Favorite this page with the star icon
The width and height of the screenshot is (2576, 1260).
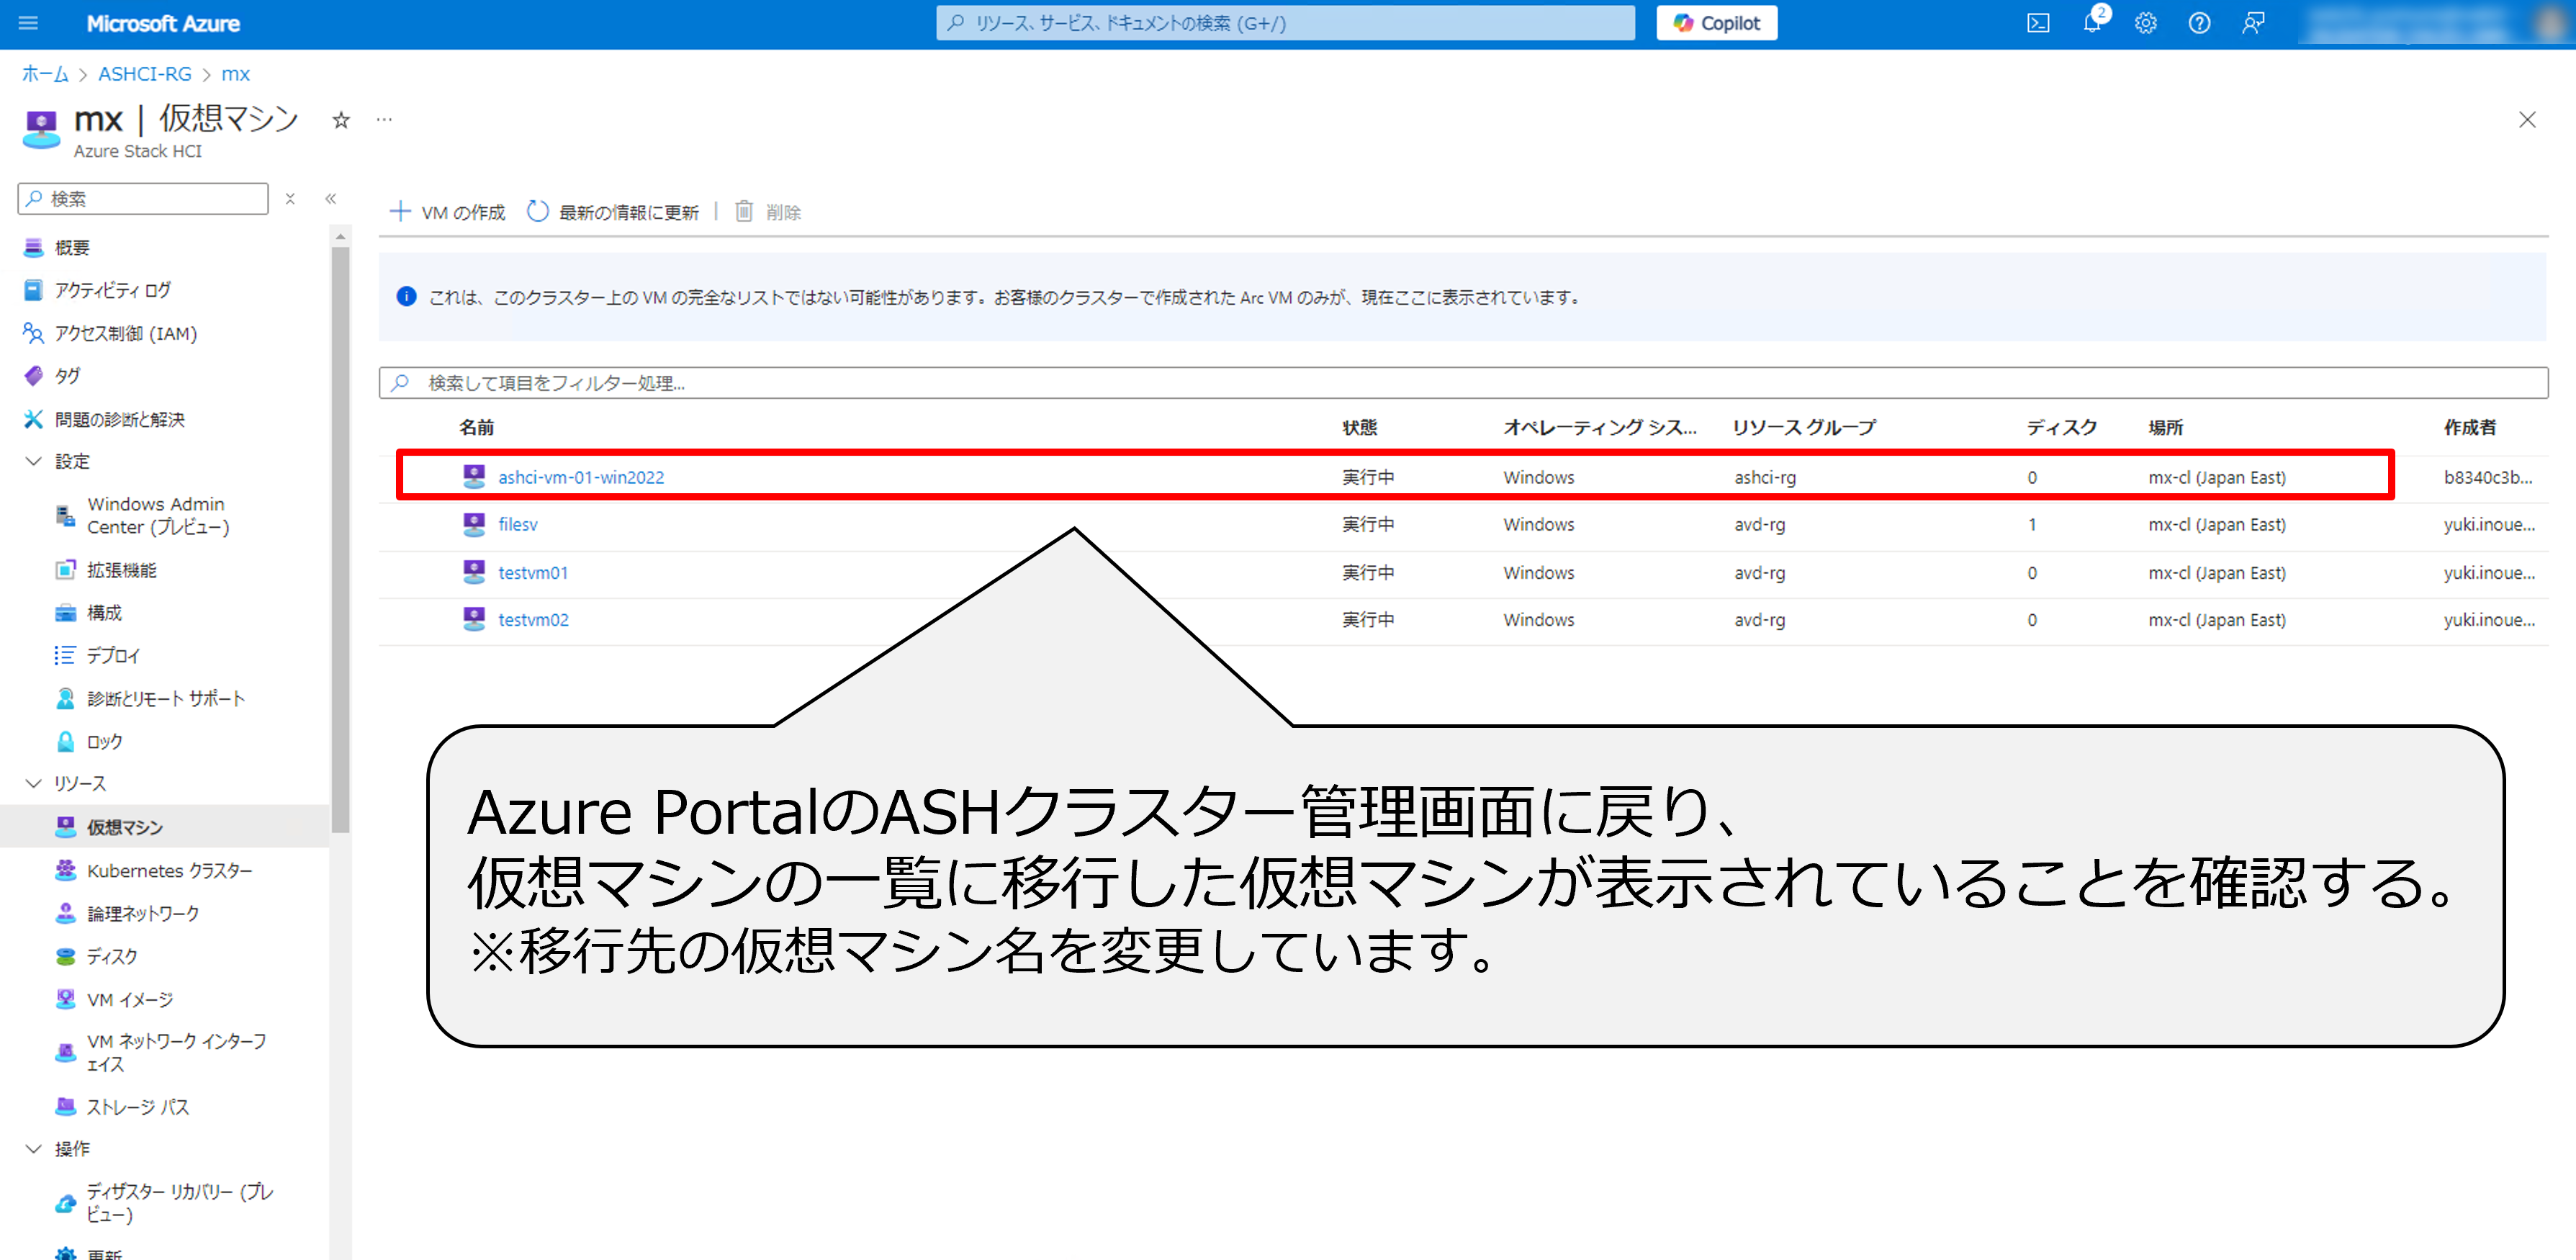(x=341, y=120)
